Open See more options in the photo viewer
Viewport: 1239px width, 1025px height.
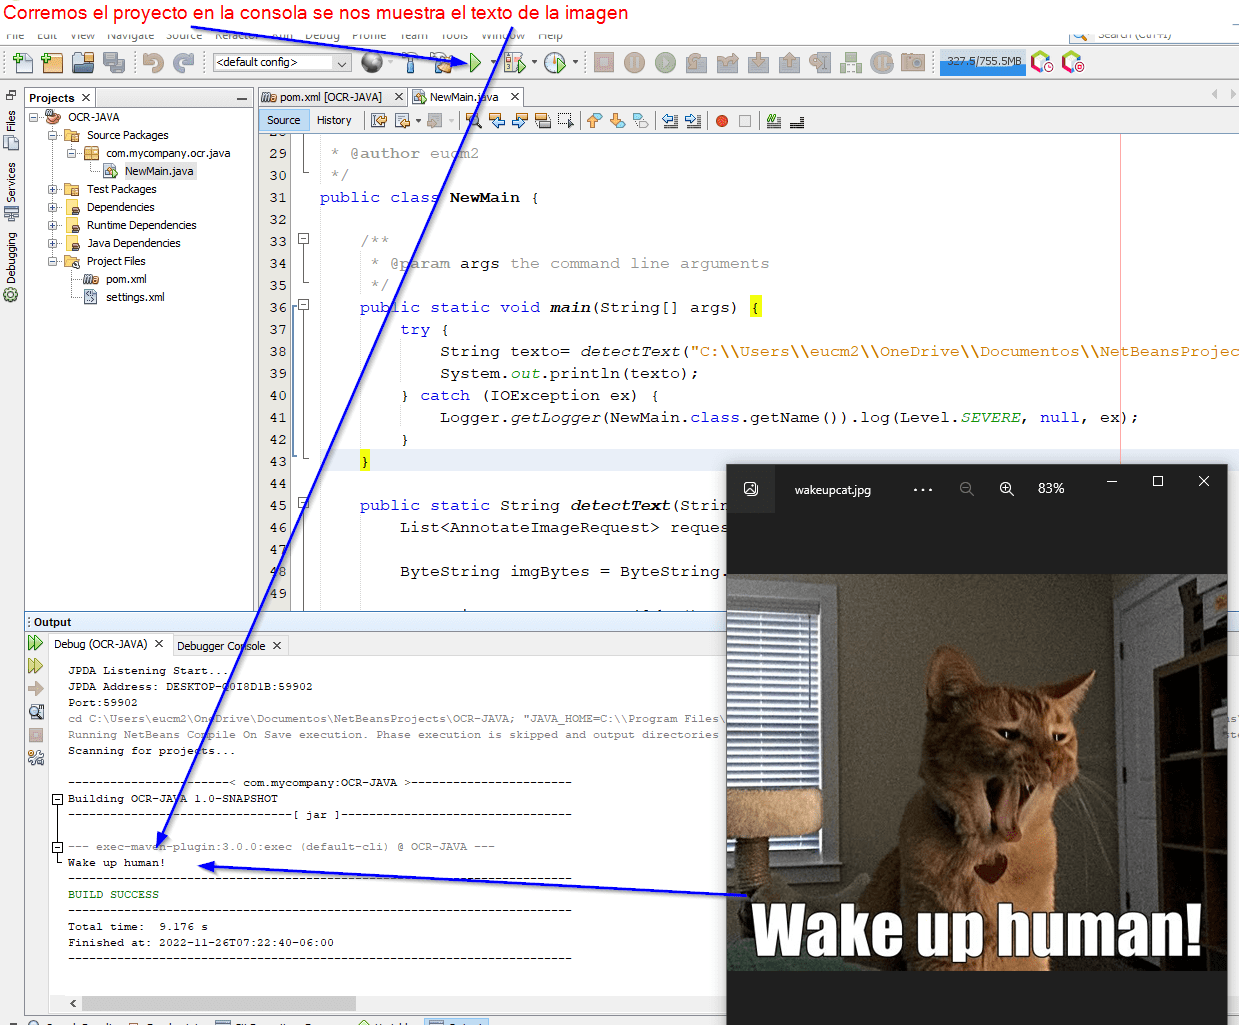(922, 488)
